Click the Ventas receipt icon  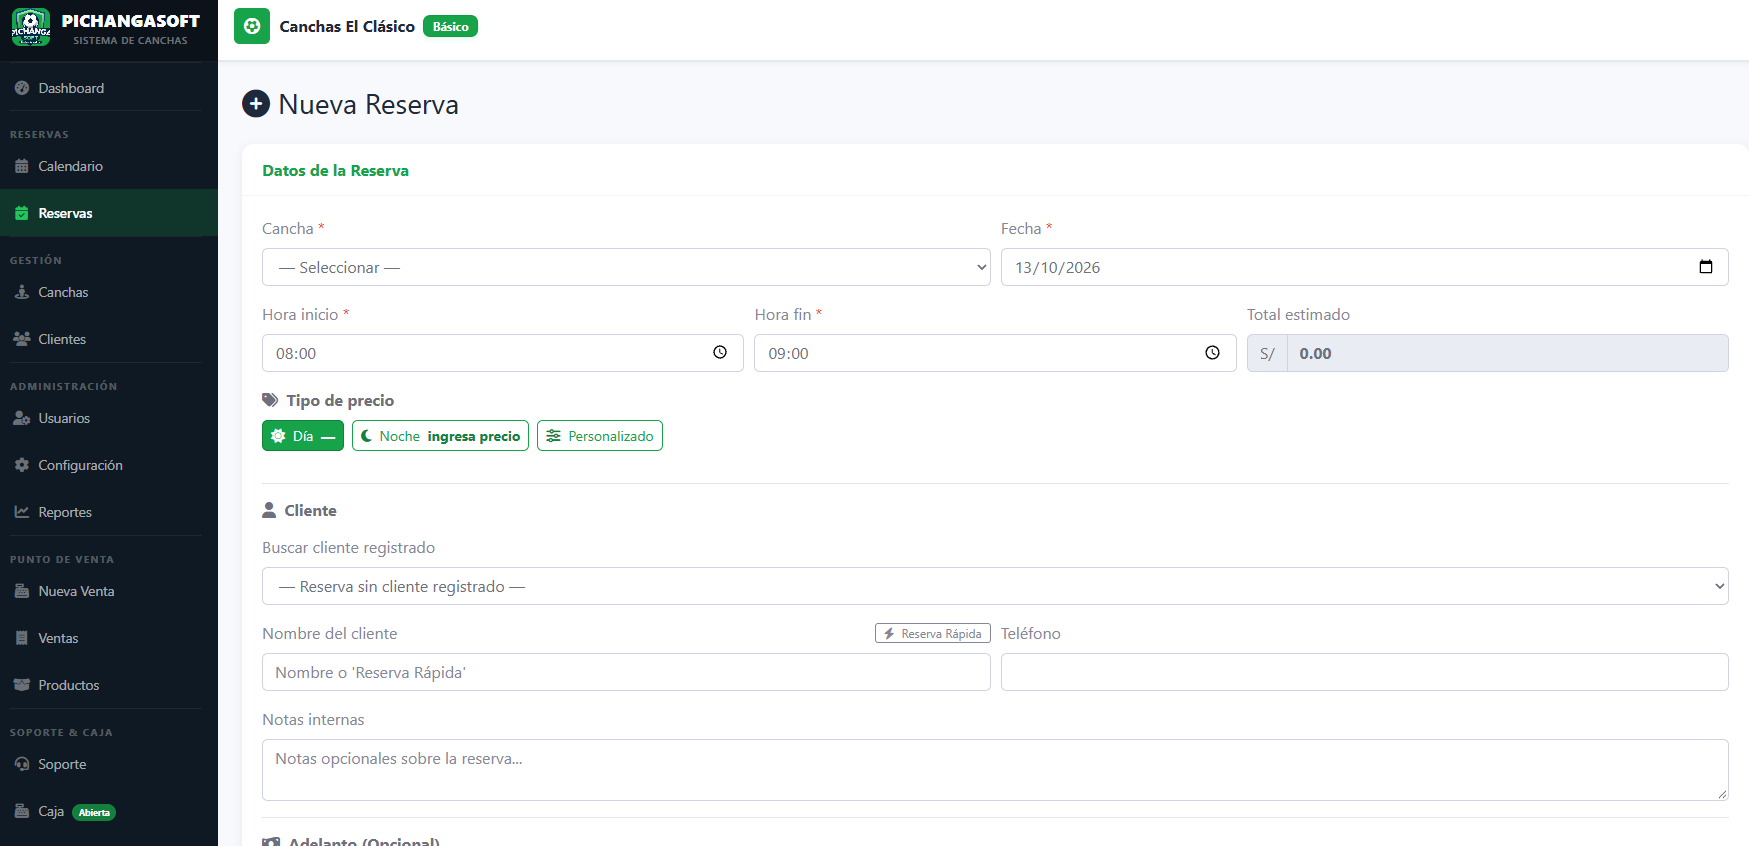pos(22,638)
